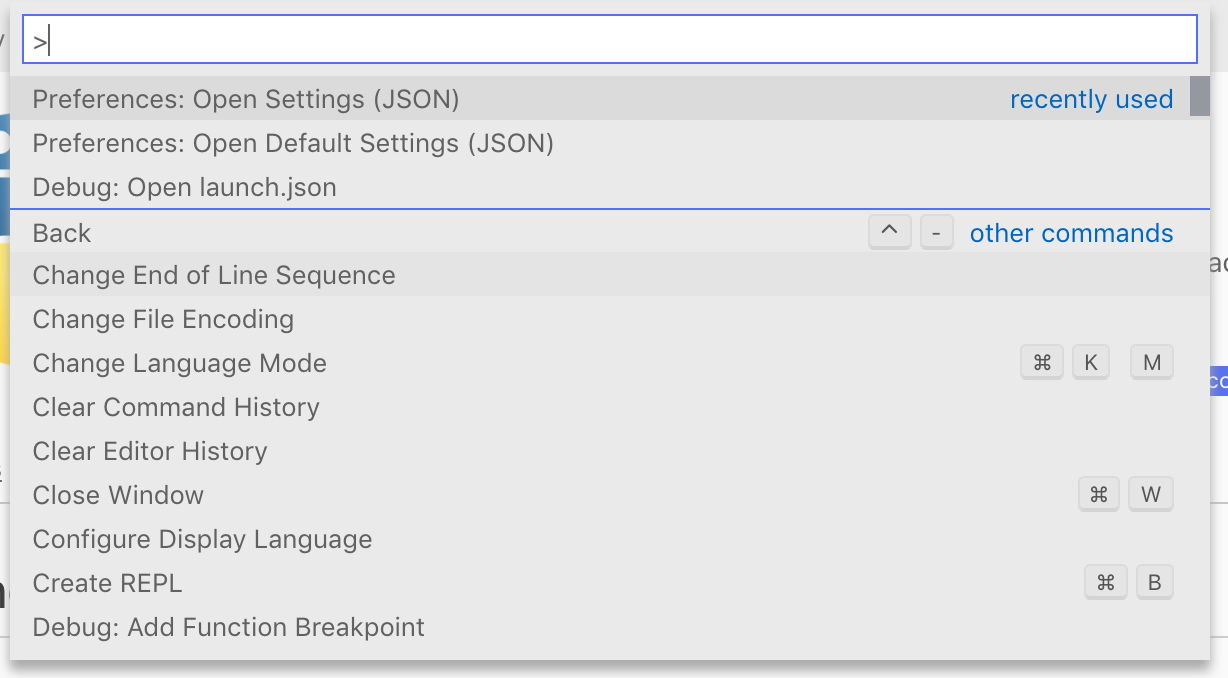Click the "other commands" group label

(1071, 233)
